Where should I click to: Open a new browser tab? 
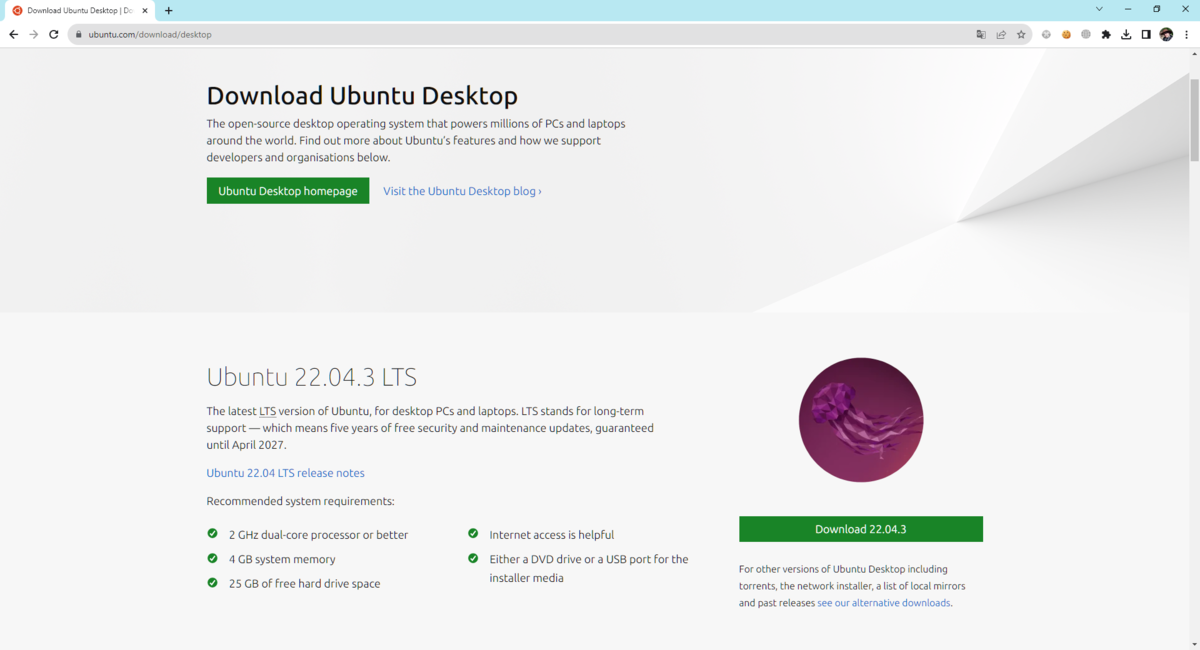168,10
